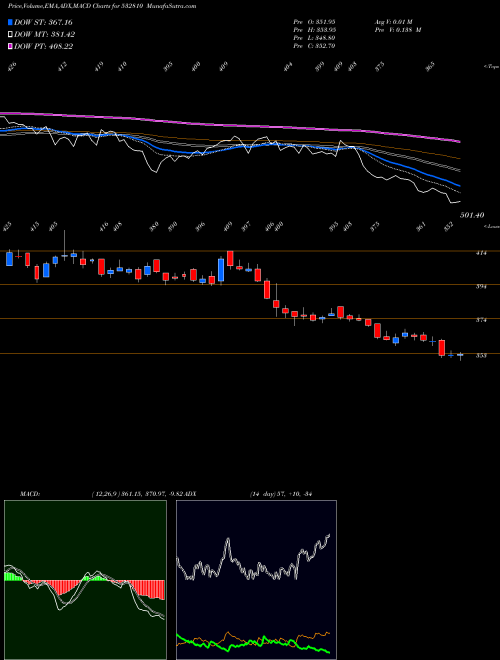The height and width of the screenshot is (660, 500).
Task: Click the 'Pre H: 353.95' high value
Action: [314, 30]
